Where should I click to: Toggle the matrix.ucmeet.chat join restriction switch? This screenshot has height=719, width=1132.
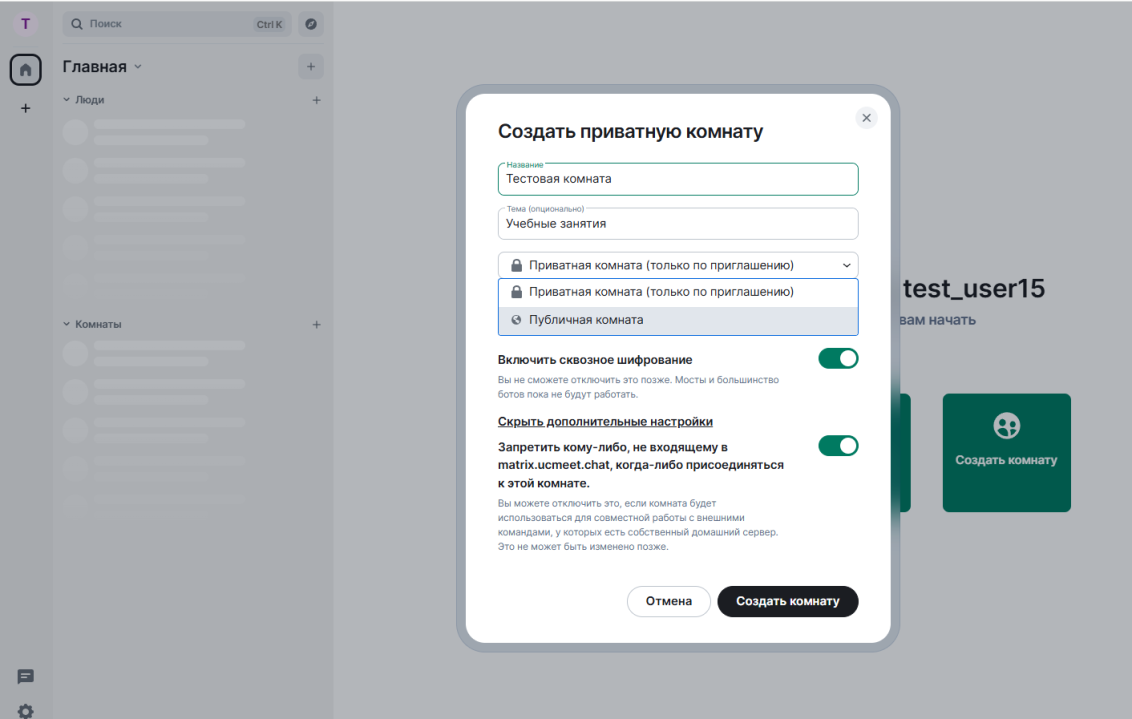click(838, 446)
